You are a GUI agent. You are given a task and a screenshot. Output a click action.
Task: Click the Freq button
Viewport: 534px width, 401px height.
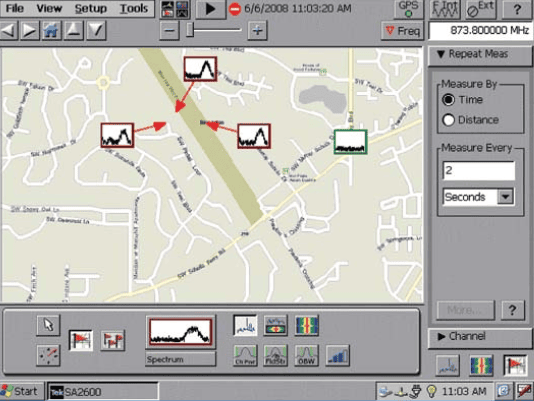click(x=402, y=31)
